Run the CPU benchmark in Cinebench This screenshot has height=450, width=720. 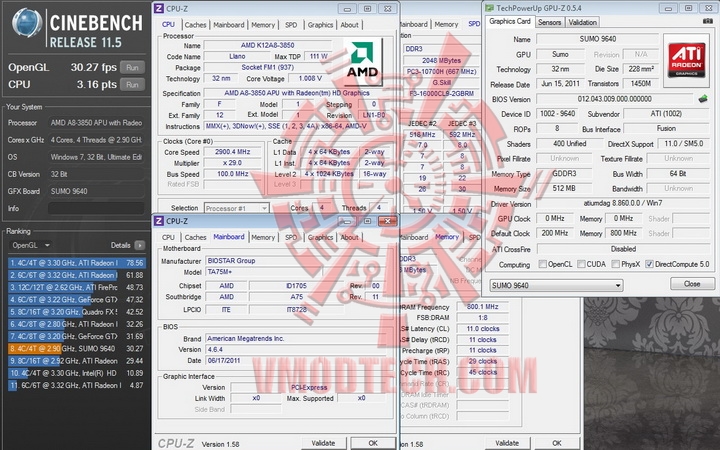pos(132,84)
